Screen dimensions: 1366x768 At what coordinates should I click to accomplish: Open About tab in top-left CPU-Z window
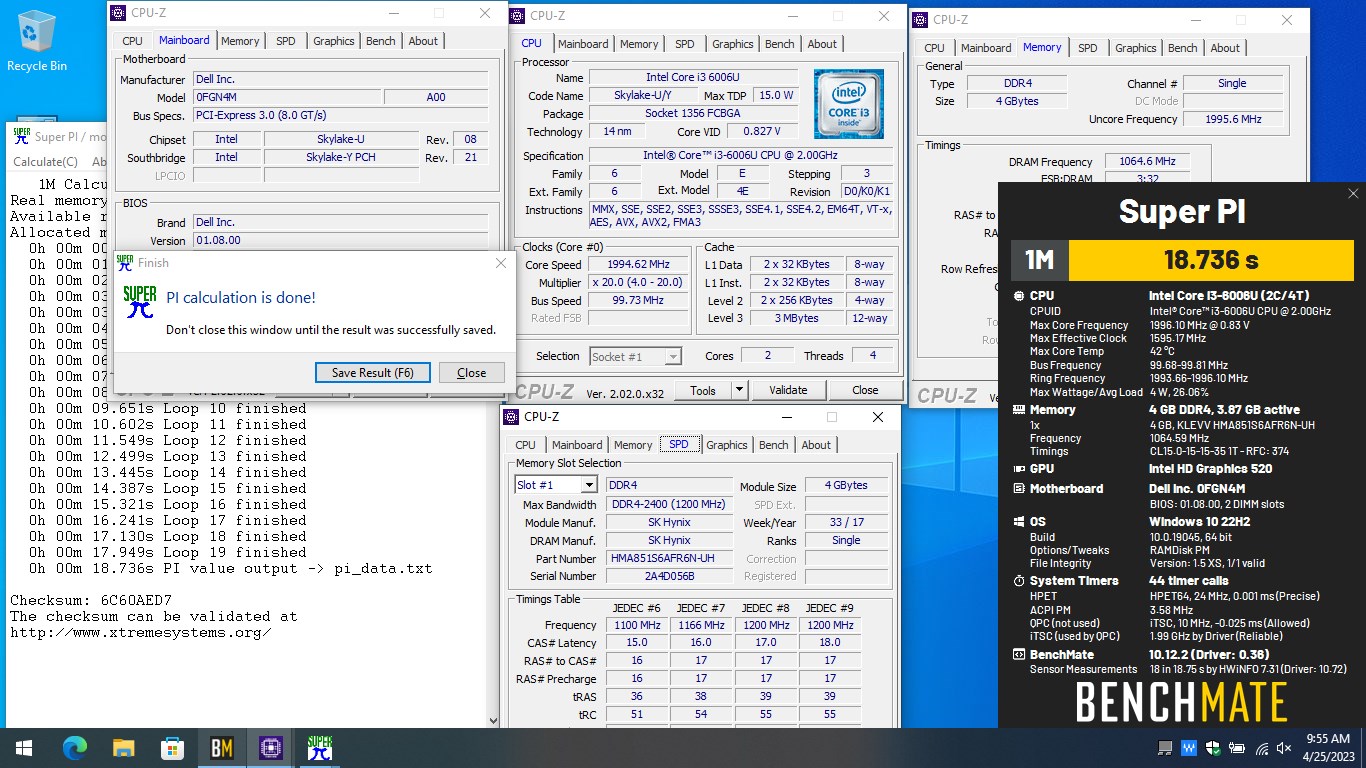pyautogui.click(x=423, y=41)
